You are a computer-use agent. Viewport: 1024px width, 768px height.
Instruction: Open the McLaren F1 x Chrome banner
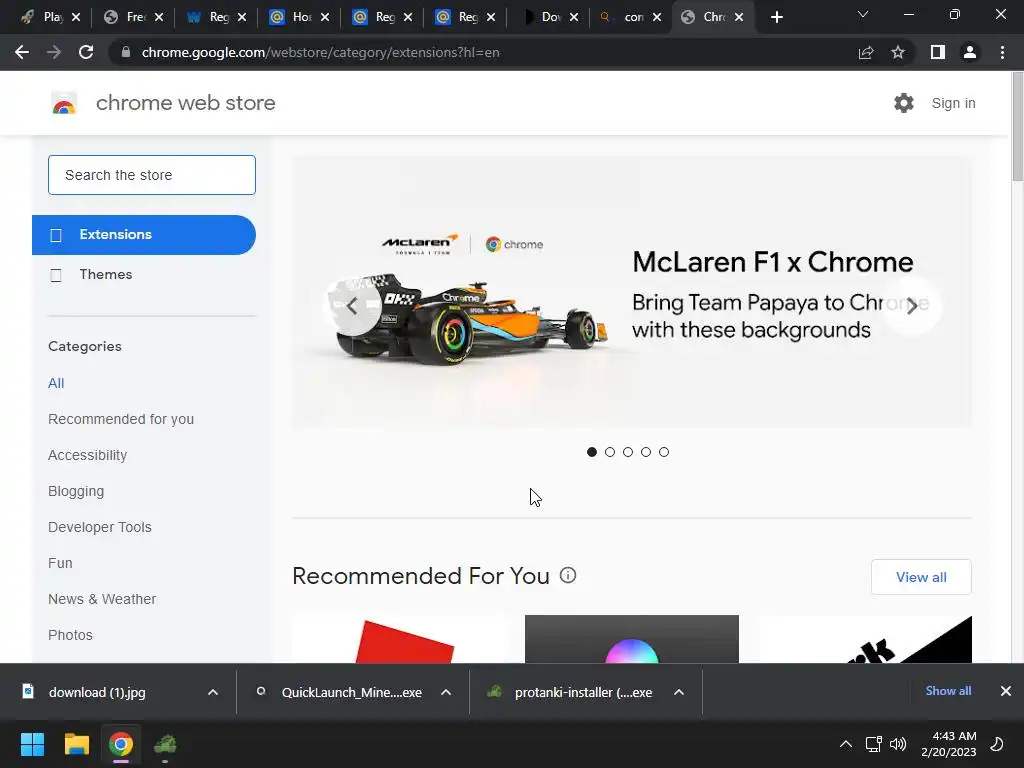click(x=632, y=292)
